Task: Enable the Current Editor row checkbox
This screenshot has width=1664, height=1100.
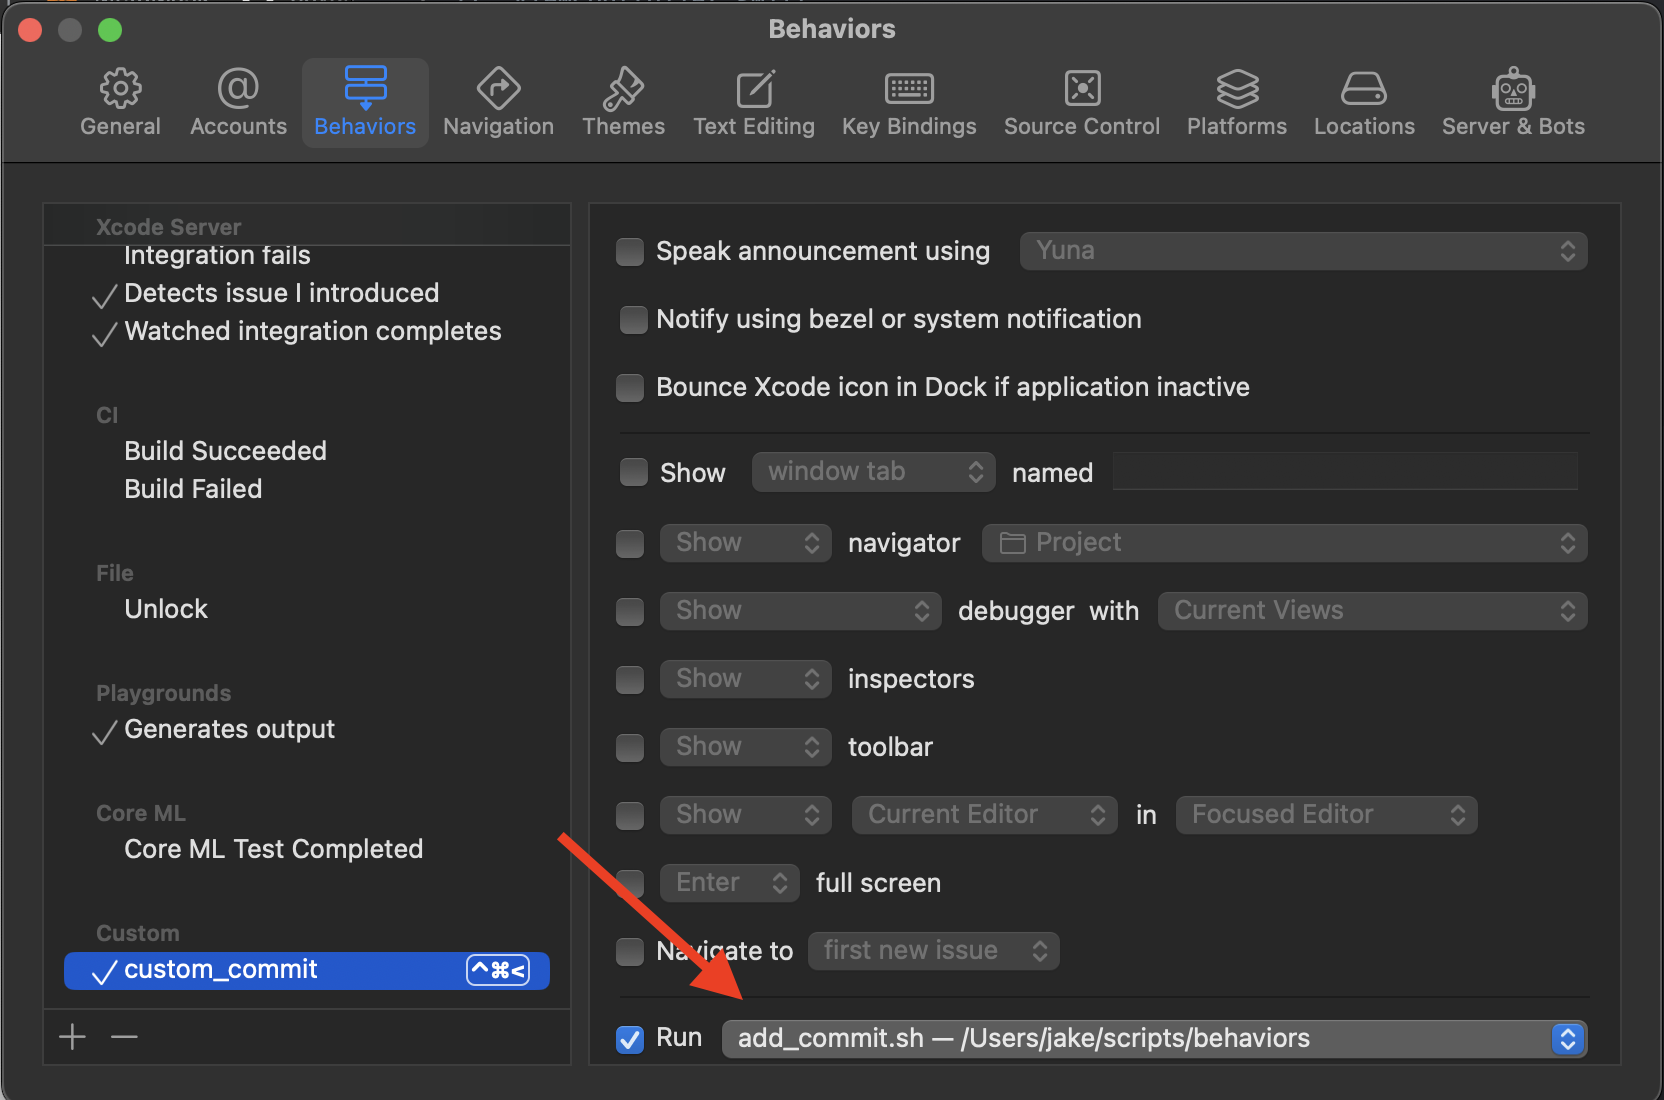Action: 630,816
